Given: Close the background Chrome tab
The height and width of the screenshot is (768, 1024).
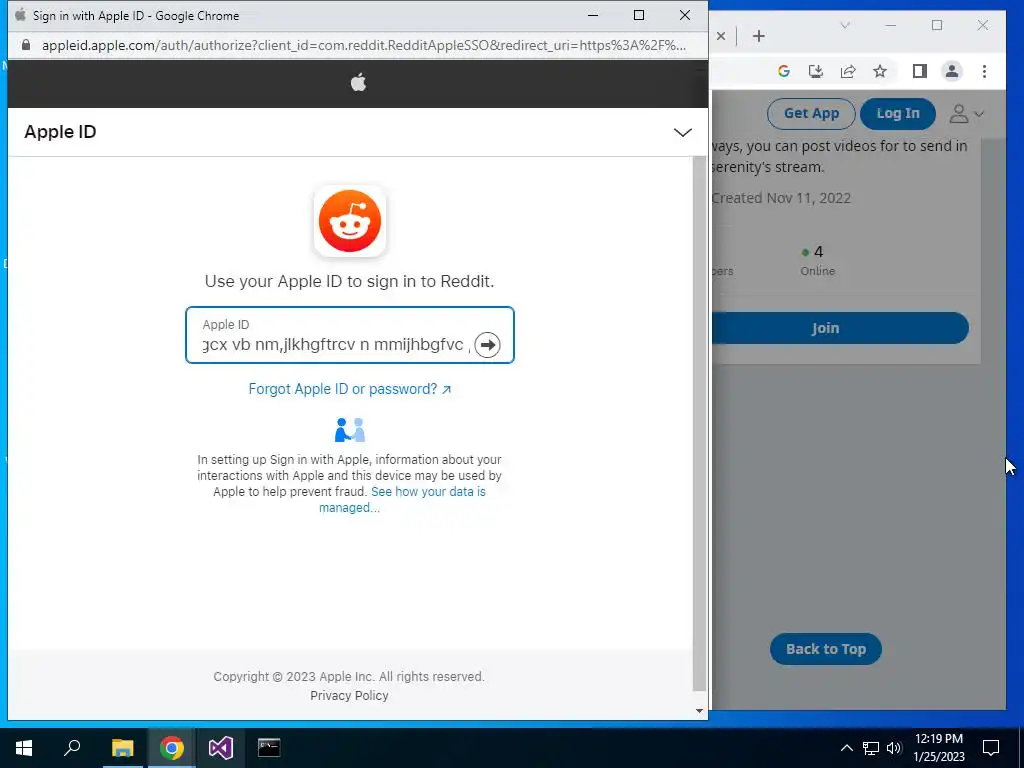Looking at the screenshot, I should click(x=721, y=36).
